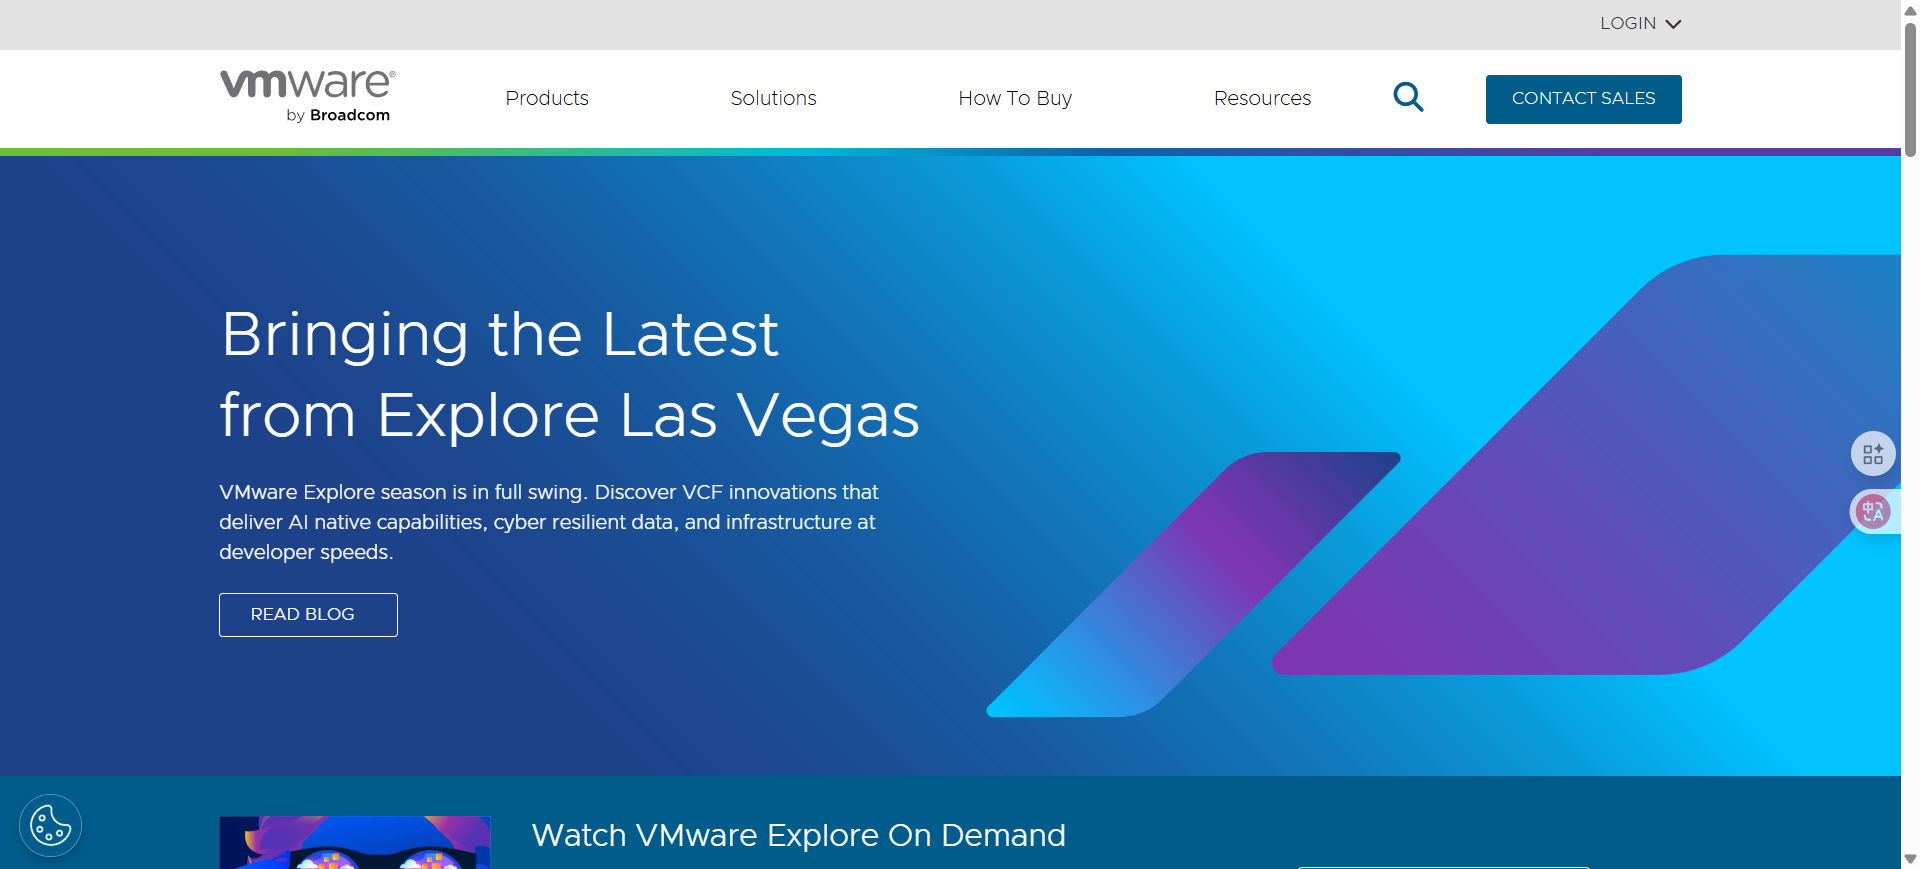Click the Bringing the Latest headline
The width and height of the screenshot is (1920, 869).
click(x=569, y=374)
